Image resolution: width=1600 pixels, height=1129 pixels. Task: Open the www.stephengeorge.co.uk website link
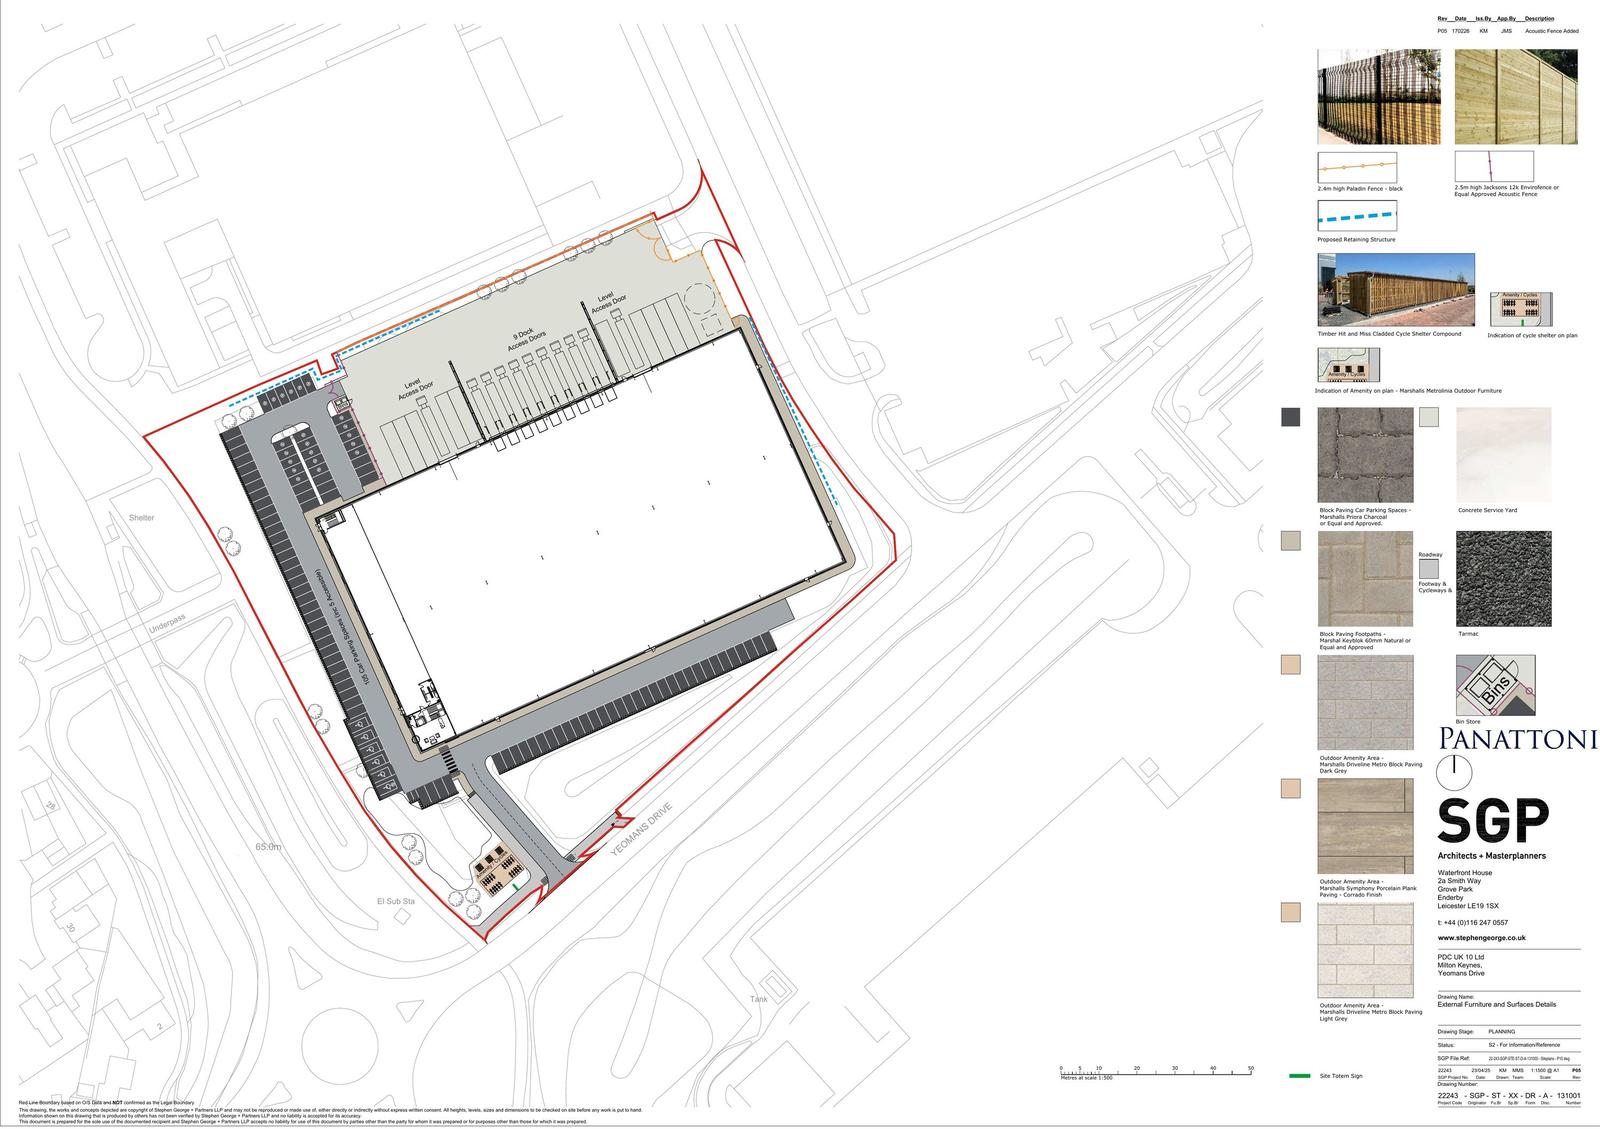tap(1481, 938)
